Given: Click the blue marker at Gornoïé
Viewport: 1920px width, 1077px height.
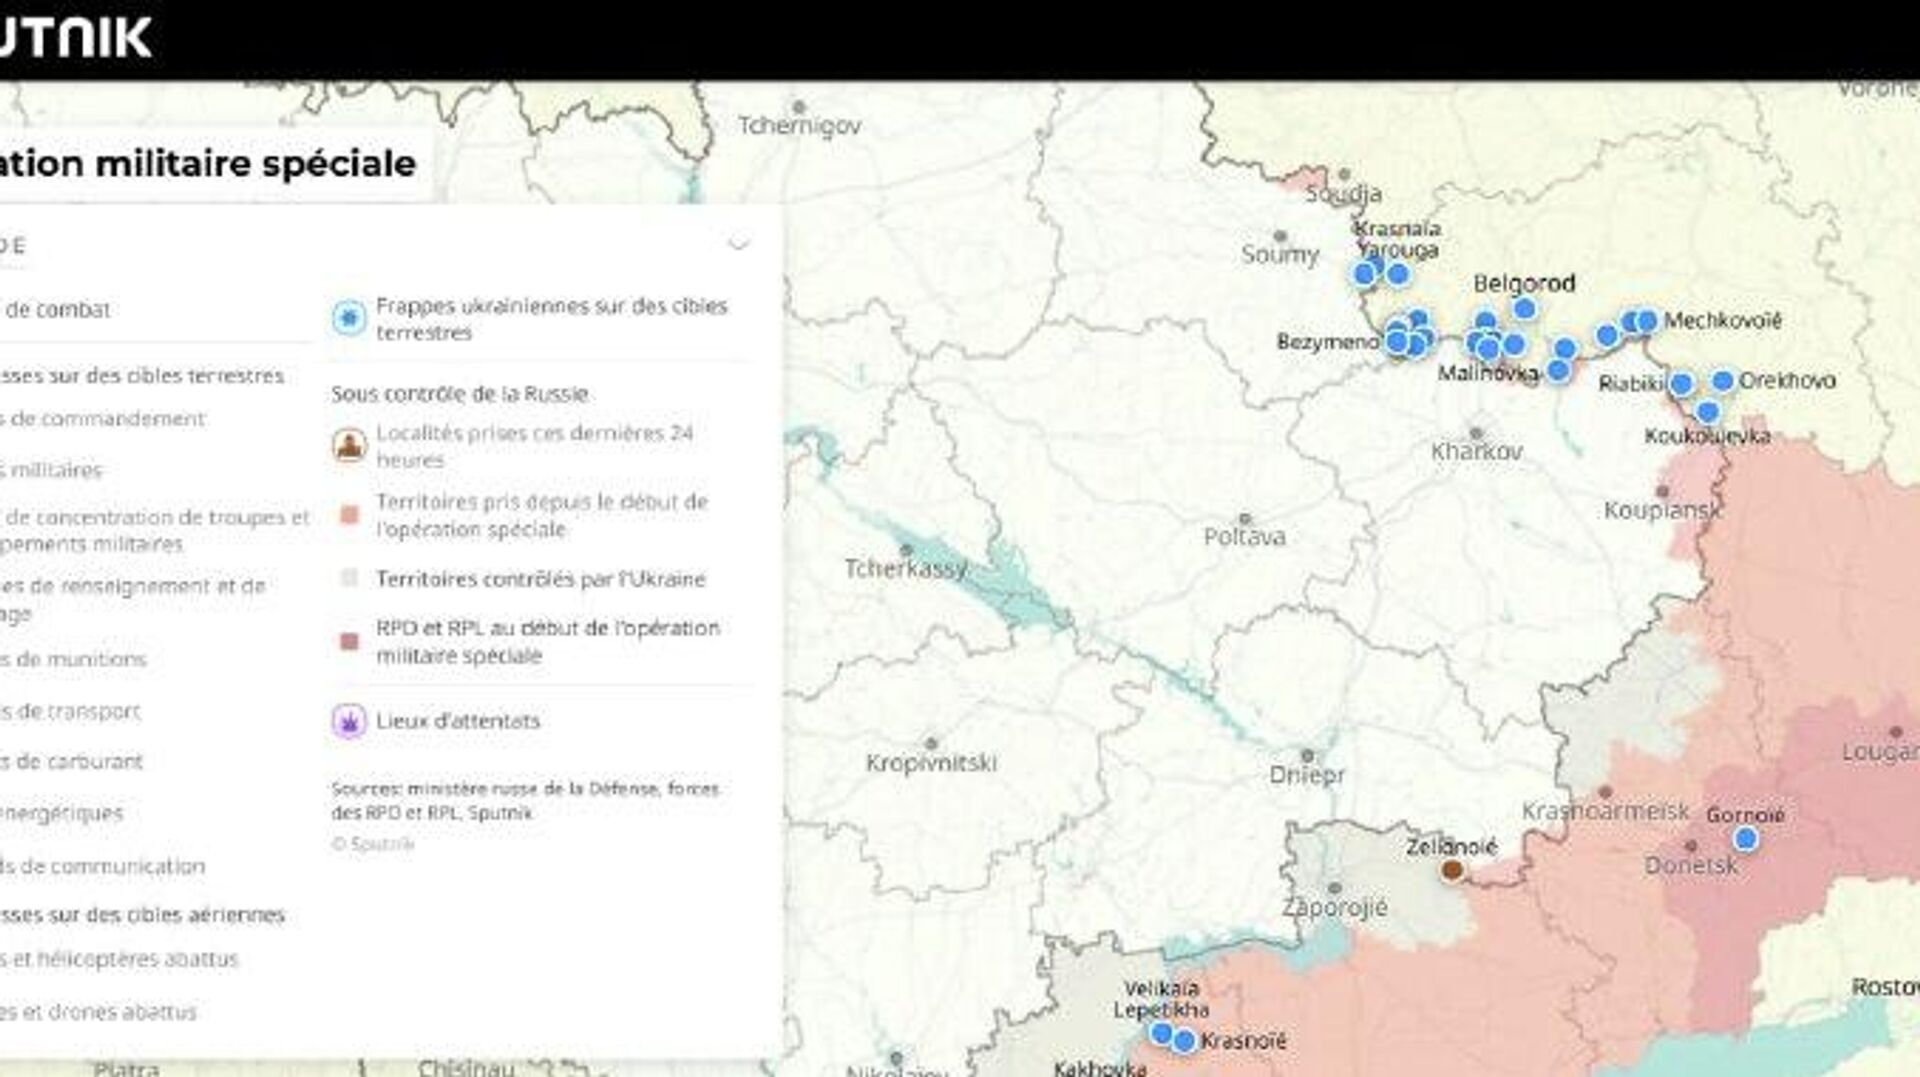Looking at the screenshot, I should (x=1745, y=839).
